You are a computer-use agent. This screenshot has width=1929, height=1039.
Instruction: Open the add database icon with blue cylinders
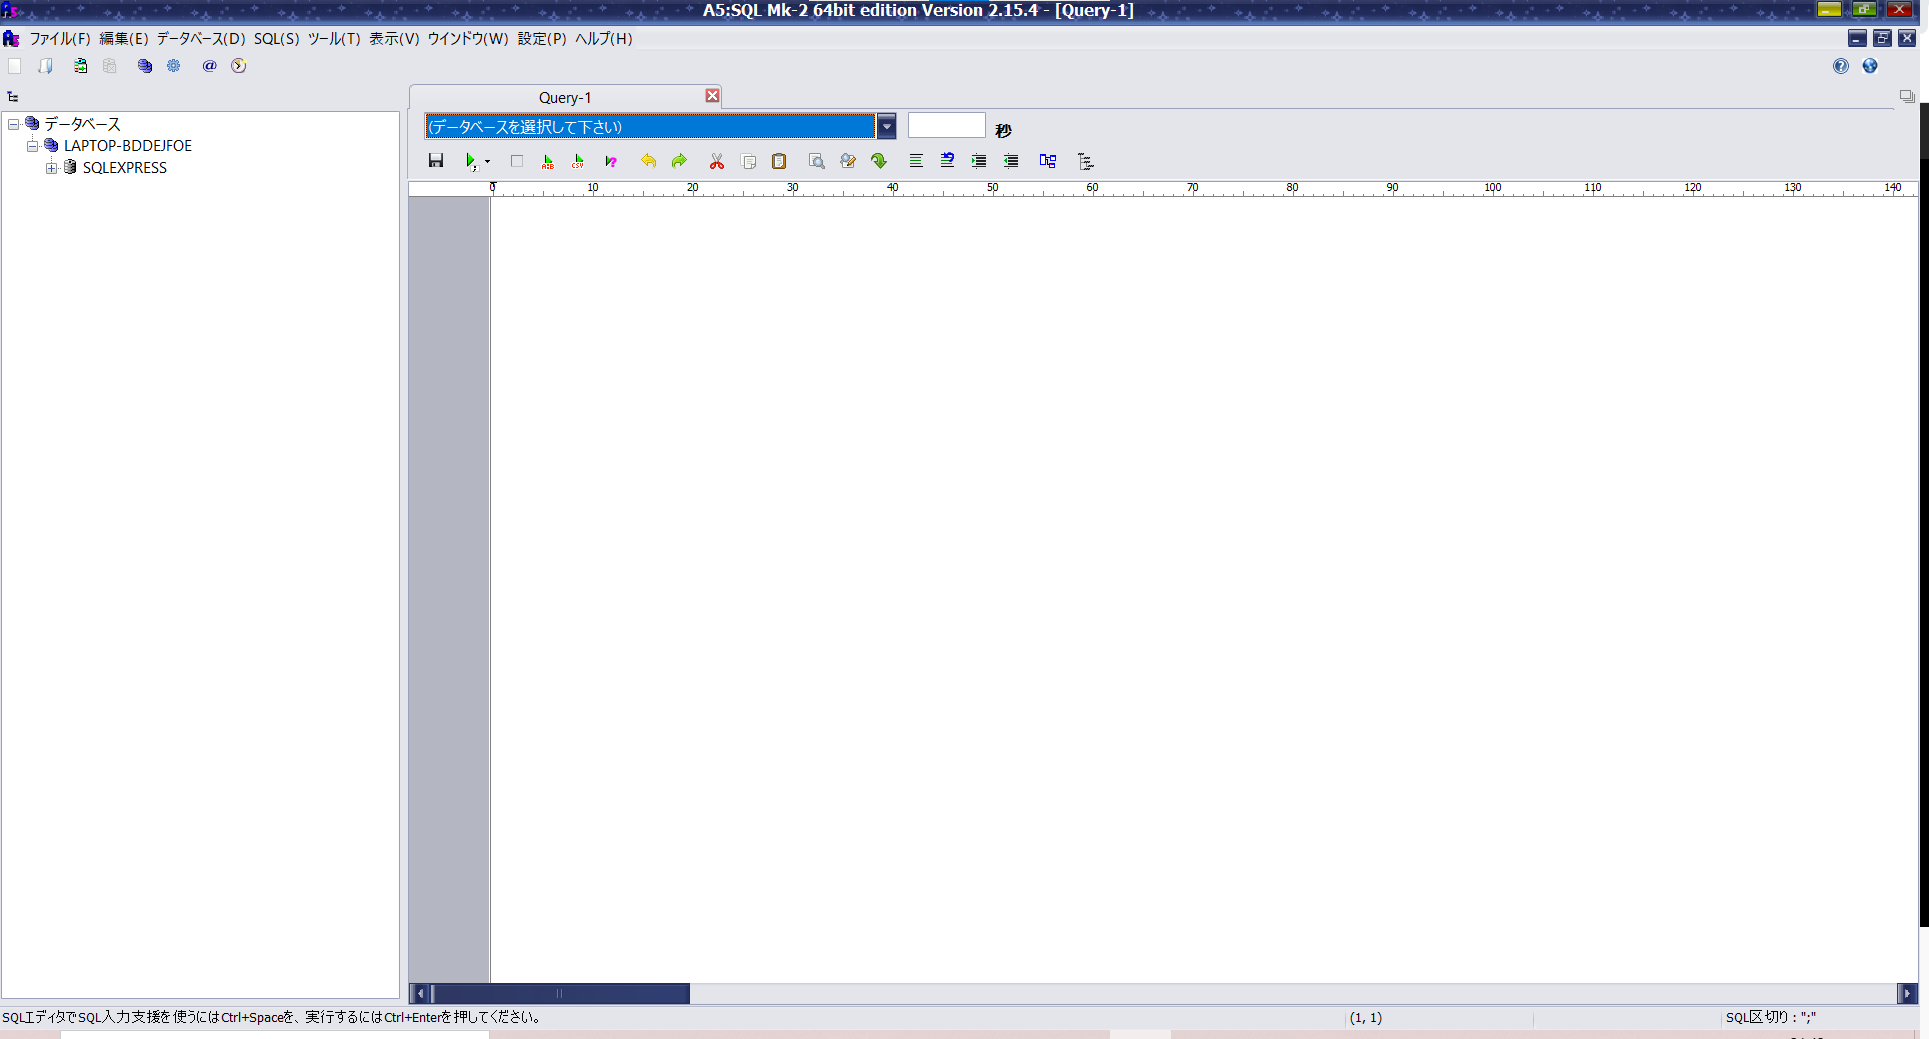145,66
